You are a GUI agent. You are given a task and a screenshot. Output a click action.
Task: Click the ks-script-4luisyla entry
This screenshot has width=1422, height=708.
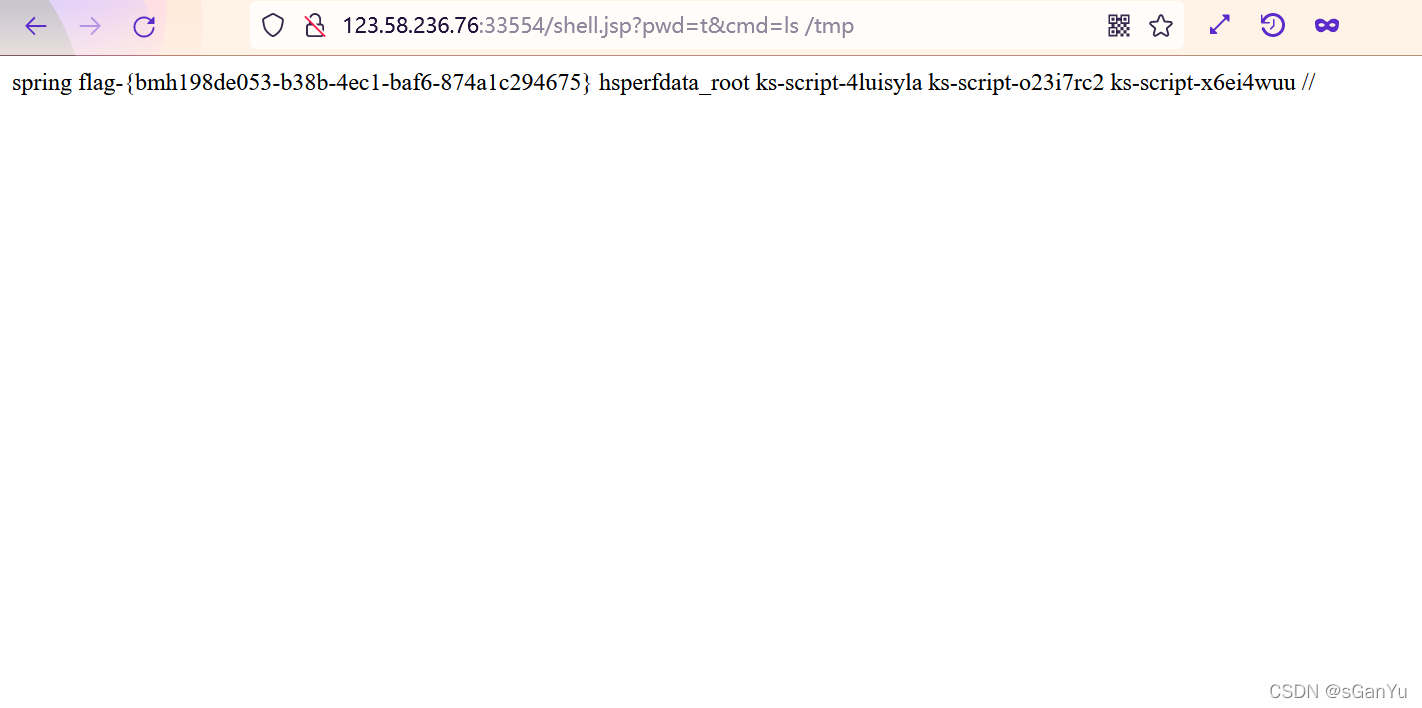pyautogui.click(x=839, y=84)
